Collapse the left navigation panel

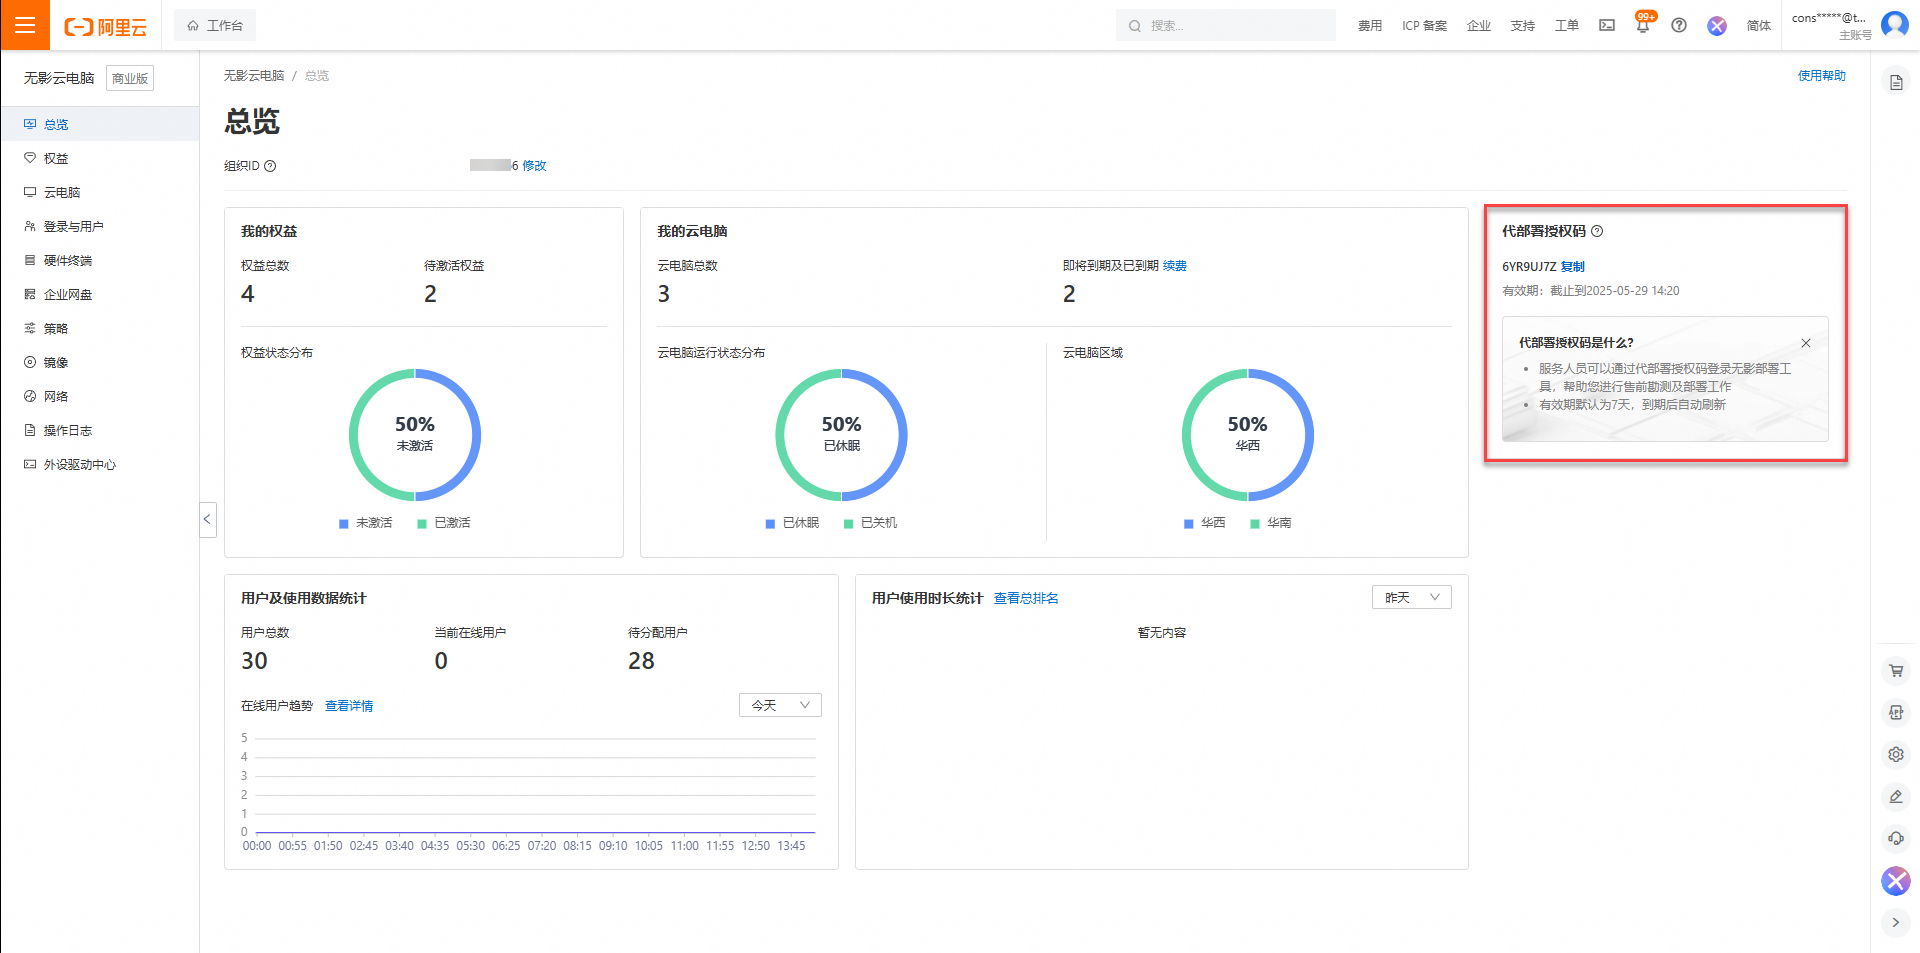tap(208, 520)
